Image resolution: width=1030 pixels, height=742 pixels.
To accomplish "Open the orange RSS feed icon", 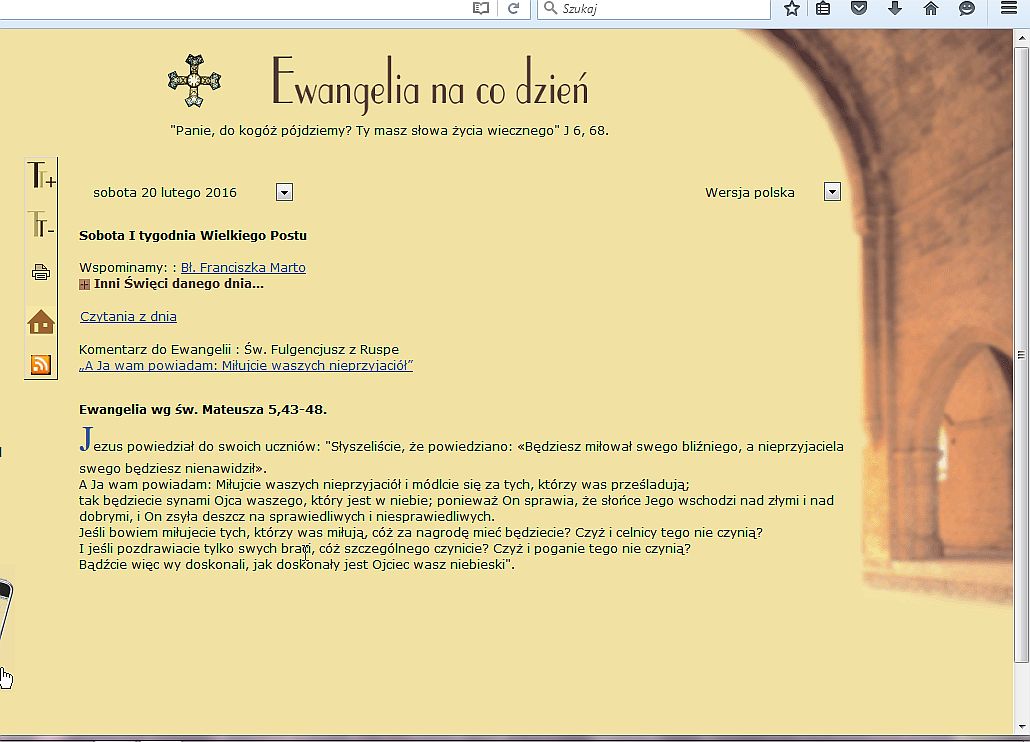I will tap(41, 365).
